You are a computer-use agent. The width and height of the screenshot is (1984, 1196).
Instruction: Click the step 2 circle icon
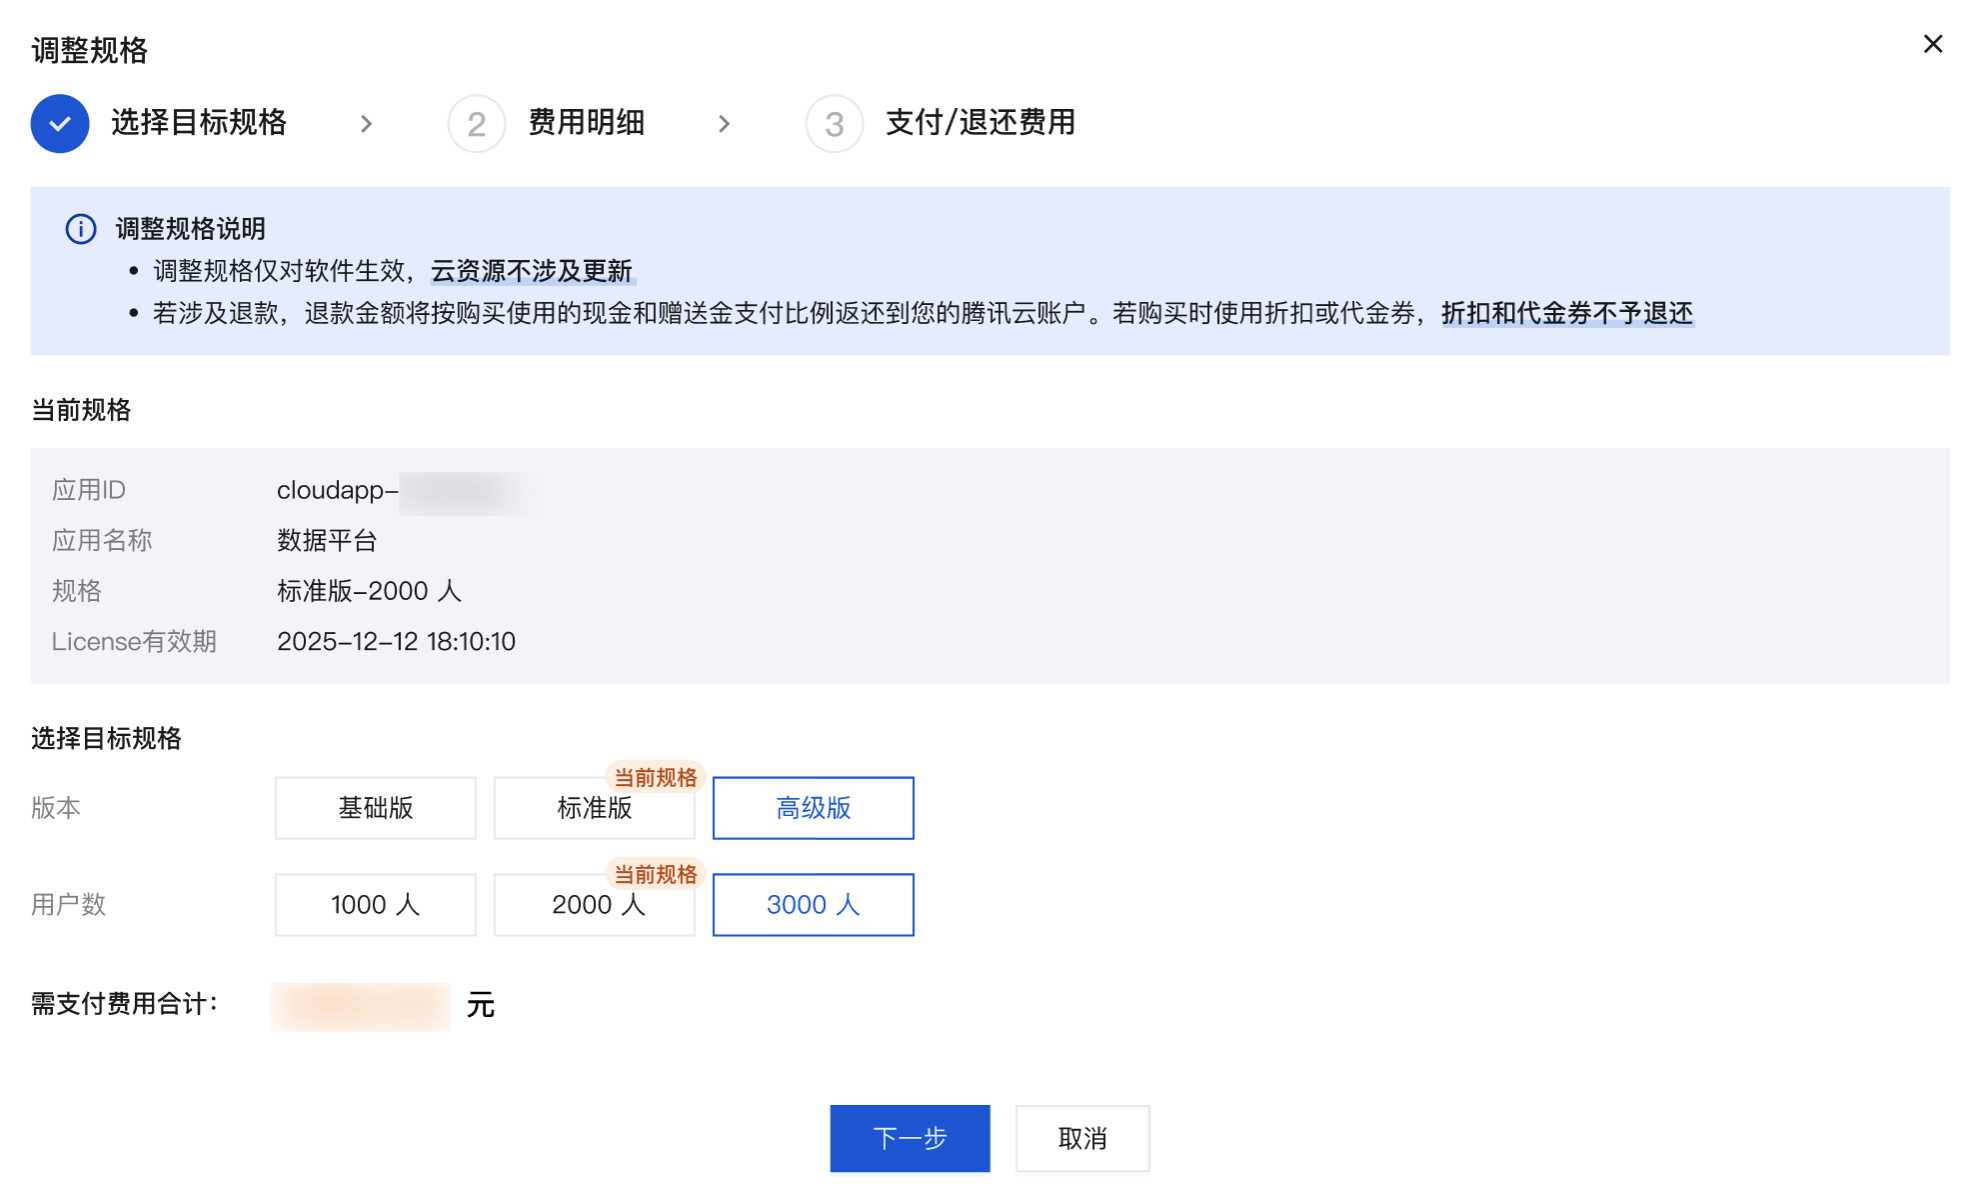tap(476, 123)
